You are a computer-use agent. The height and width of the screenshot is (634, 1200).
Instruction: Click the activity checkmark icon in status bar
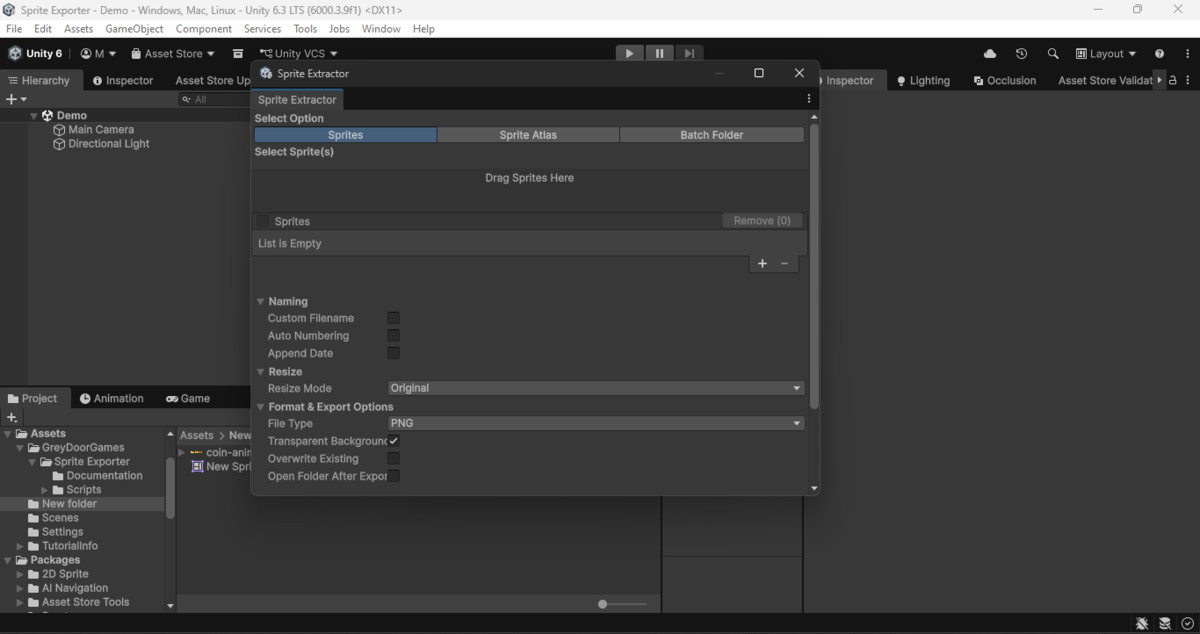(1187, 623)
